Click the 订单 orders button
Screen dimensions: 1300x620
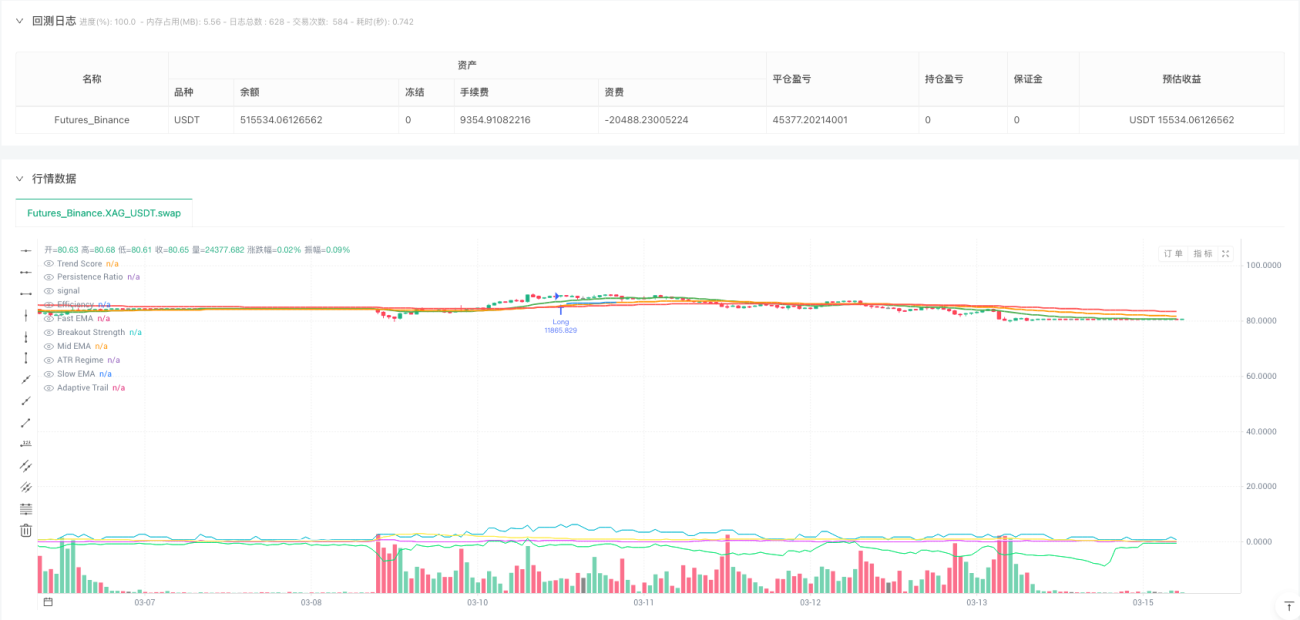(x=1173, y=254)
